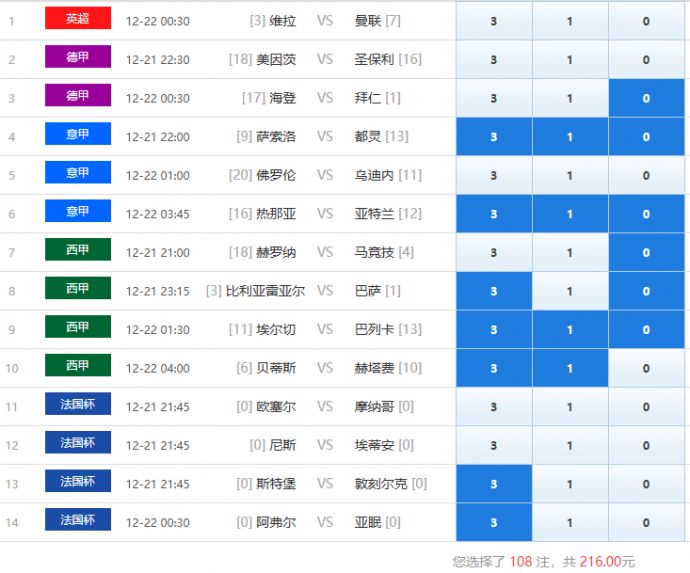Deselect draw 1 for 萨索洛 vs 都灵
Screen dimensions: 690x573
(570, 137)
